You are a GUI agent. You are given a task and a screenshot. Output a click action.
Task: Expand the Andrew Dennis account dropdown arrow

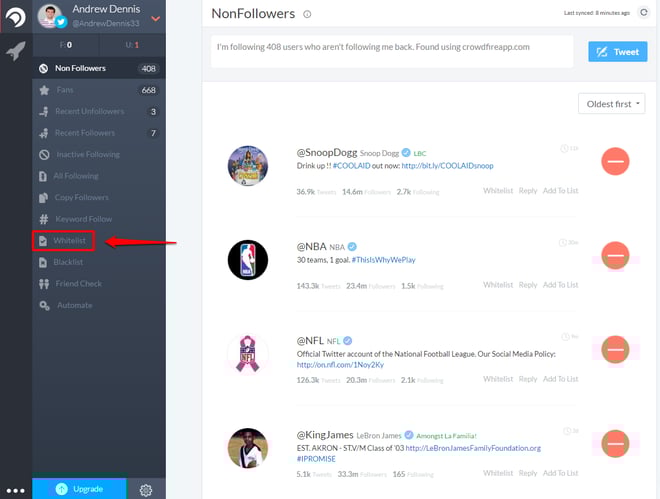pos(155,19)
